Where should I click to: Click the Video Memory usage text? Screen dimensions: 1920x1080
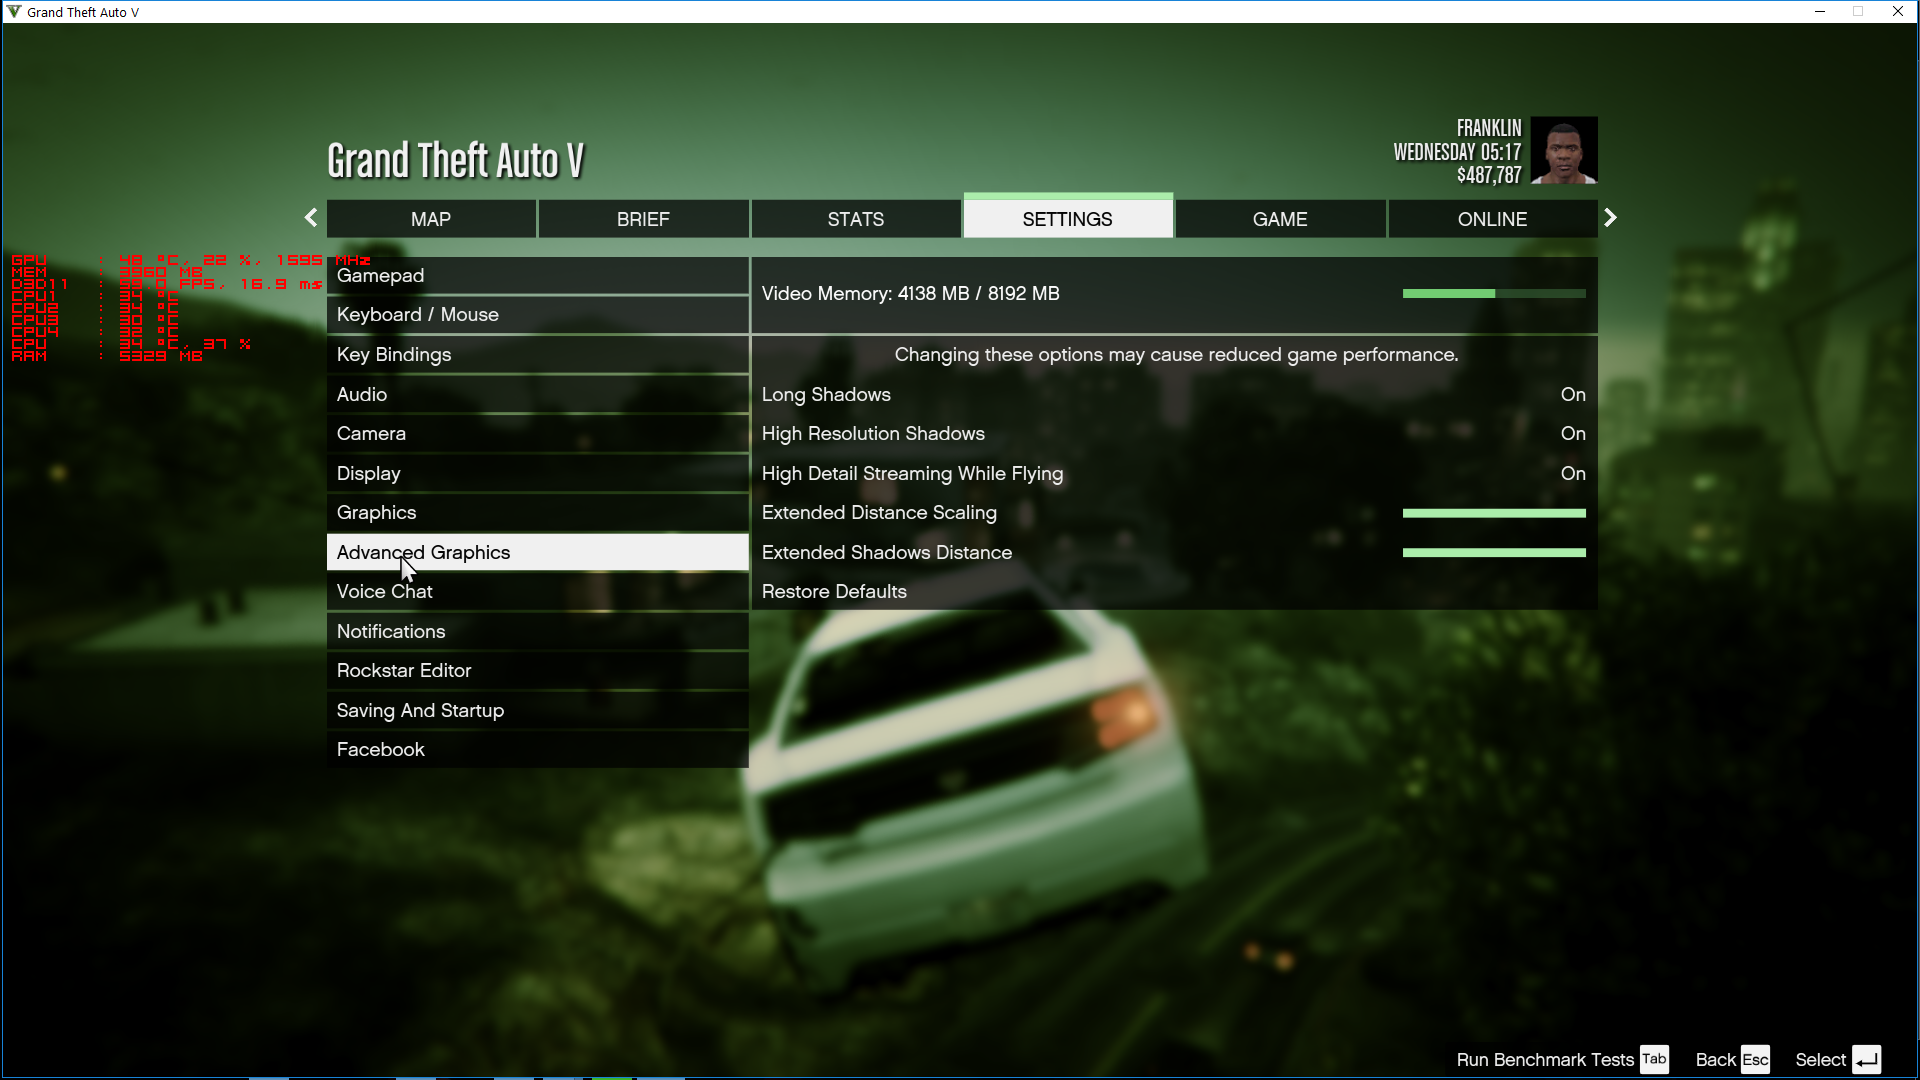[910, 294]
